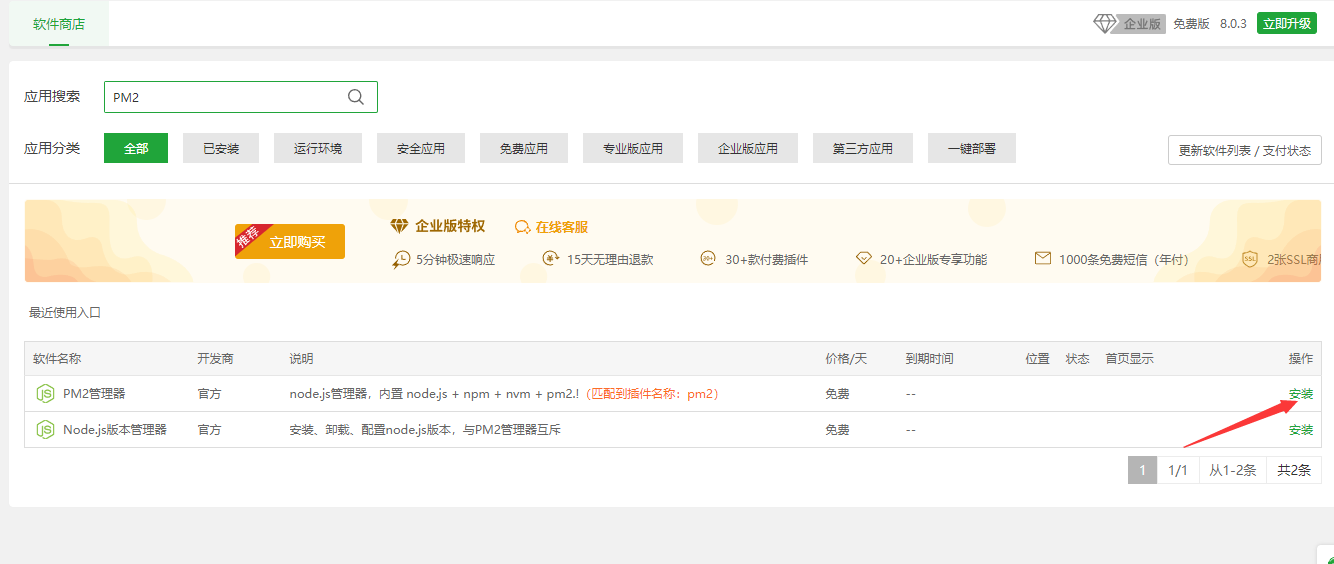Install Node.js版本管理器 via 安装 link
Viewport: 1334px width, 564px height.
tap(1301, 430)
